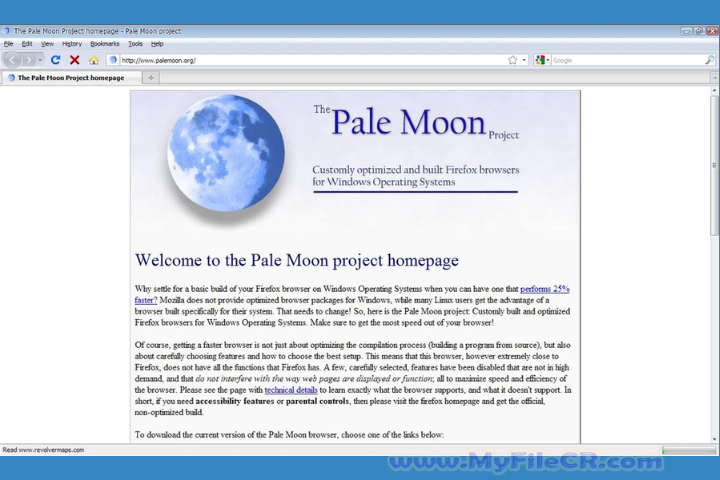Open the History menu
The height and width of the screenshot is (480, 720).
(x=72, y=44)
